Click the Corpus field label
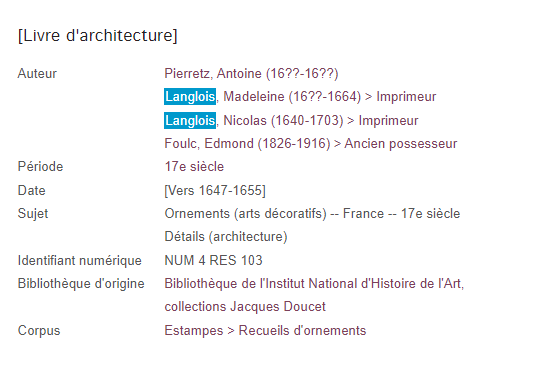The height and width of the screenshot is (373, 534). 39,330
